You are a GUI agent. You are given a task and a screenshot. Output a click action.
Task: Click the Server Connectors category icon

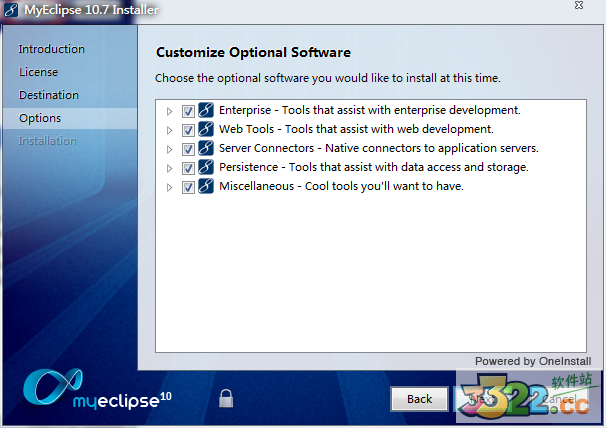[206, 149]
